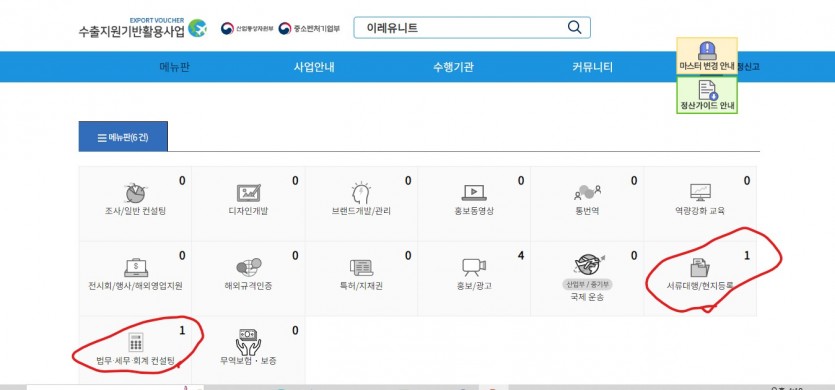The width and height of the screenshot is (835, 390).
Task: Open the 수행기관 navigation menu
Action: click(x=453, y=67)
